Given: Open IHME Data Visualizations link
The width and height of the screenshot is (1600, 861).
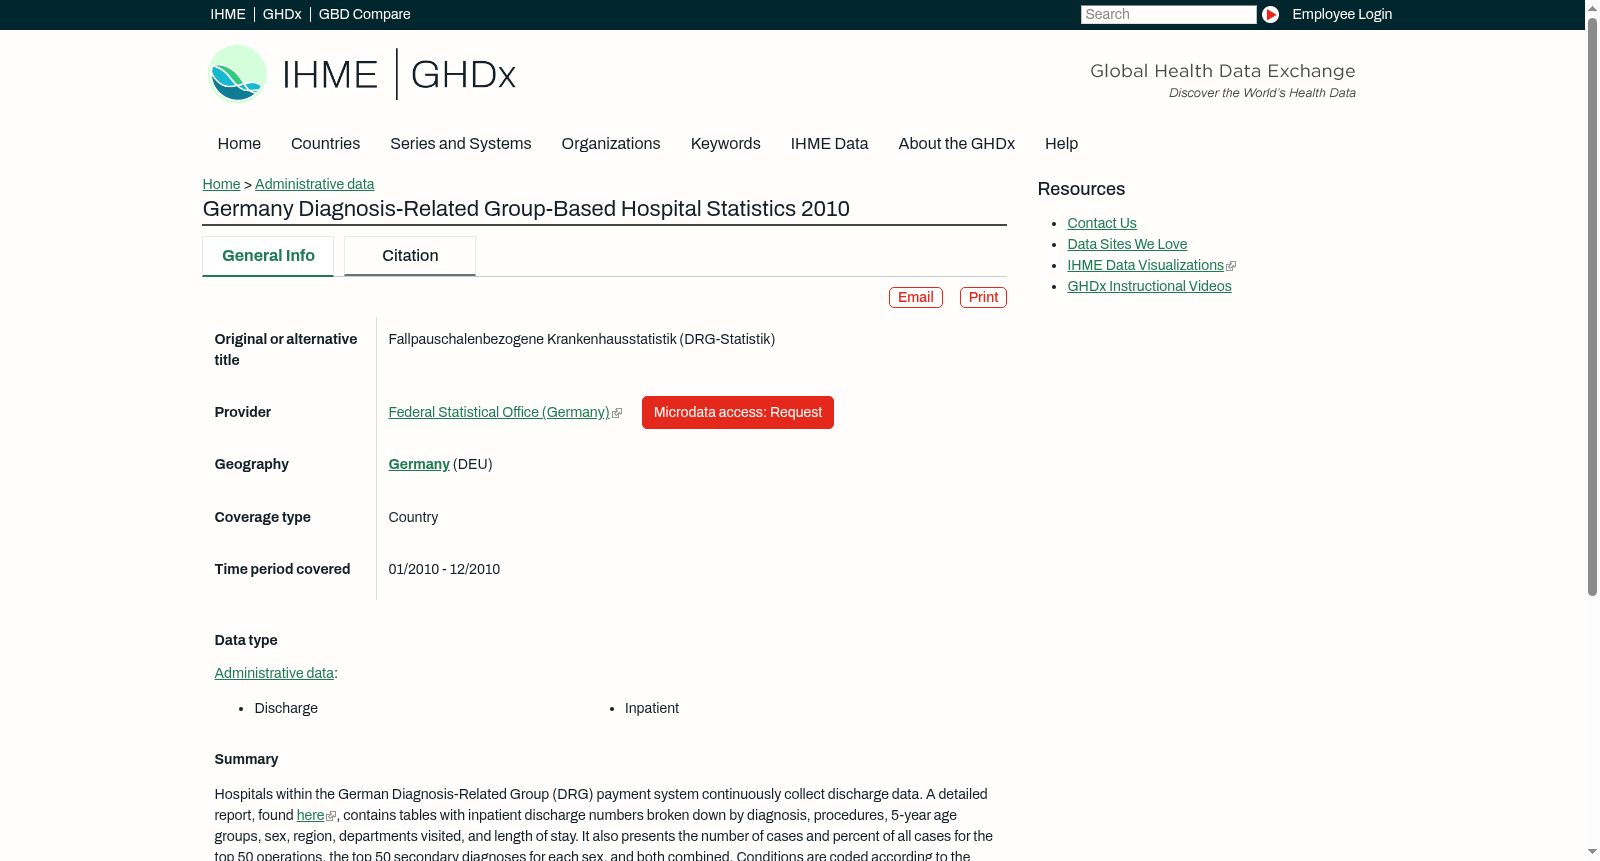Looking at the screenshot, I should pos(1145,265).
